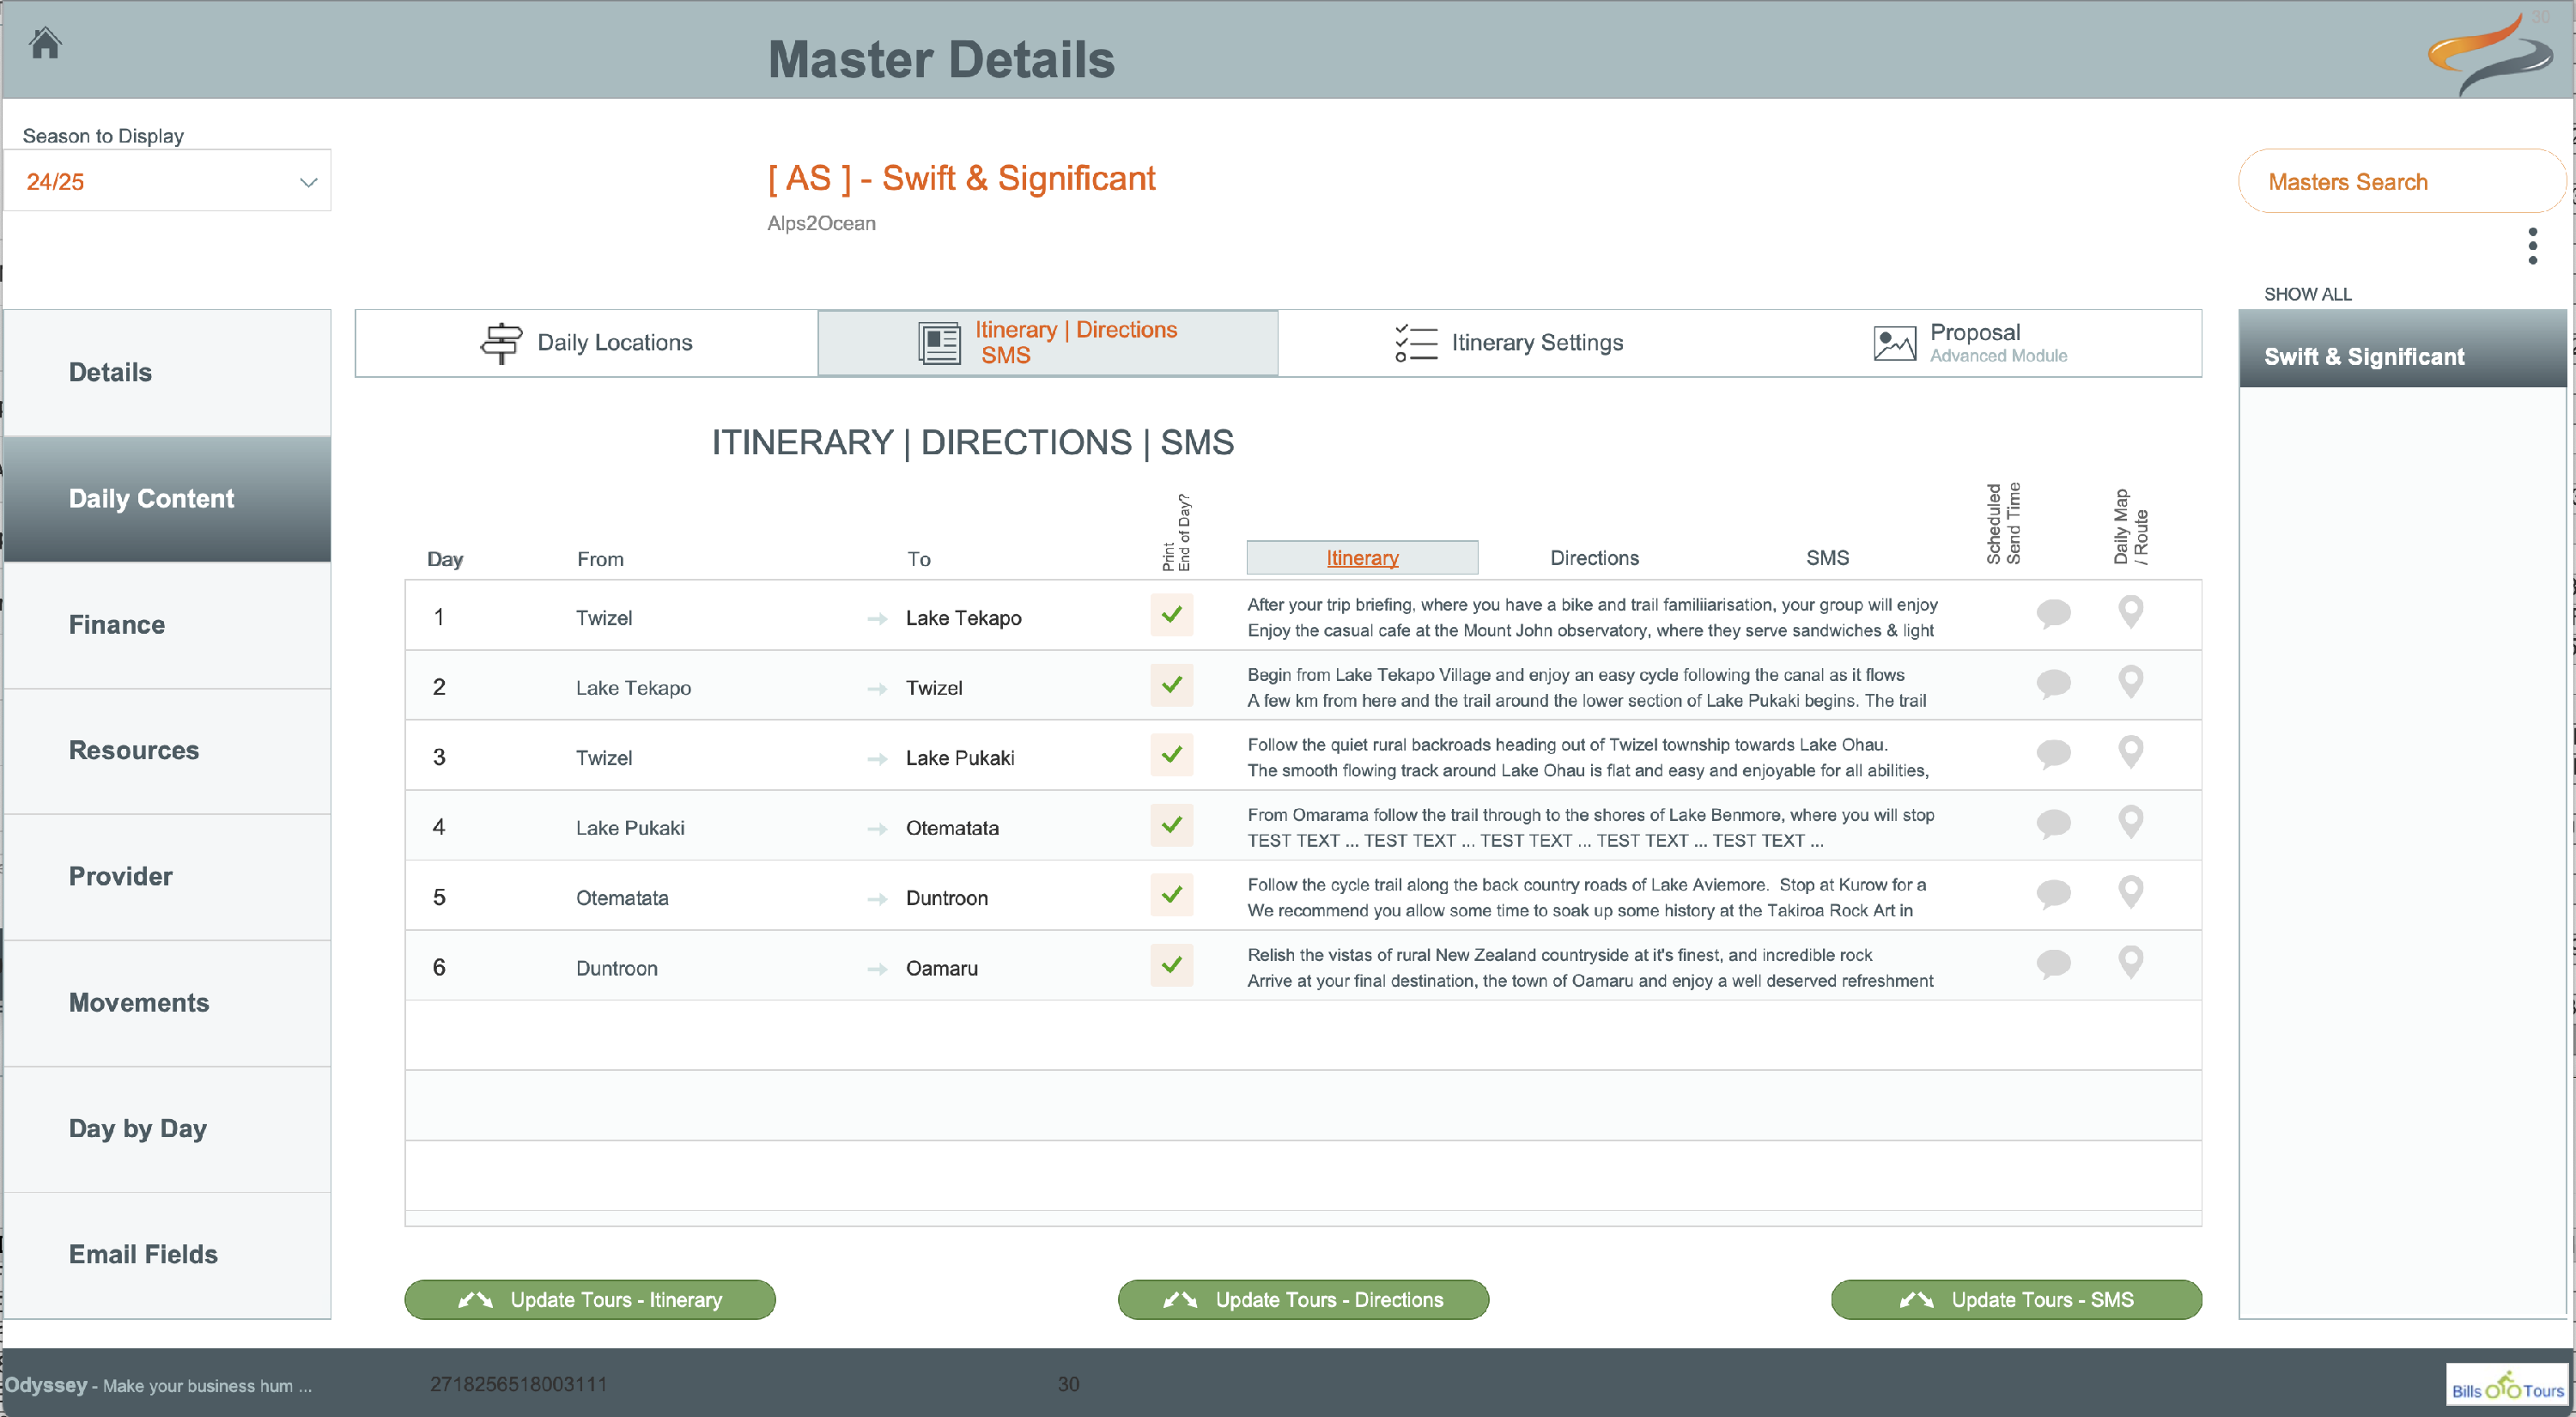This screenshot has height=1417, width=2576.
Task: Click the Lake Tekapo destination in Day 1
Action: (963, 618)
